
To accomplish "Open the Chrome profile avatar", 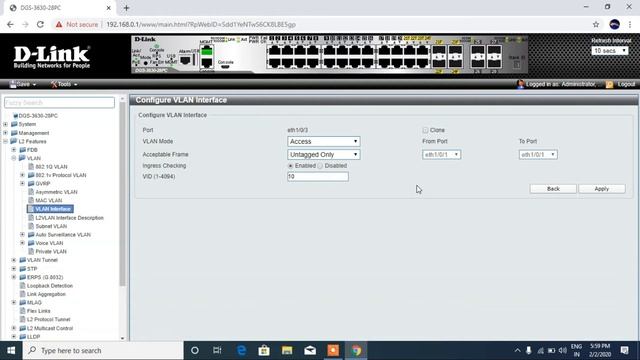I will click(614, 24).
